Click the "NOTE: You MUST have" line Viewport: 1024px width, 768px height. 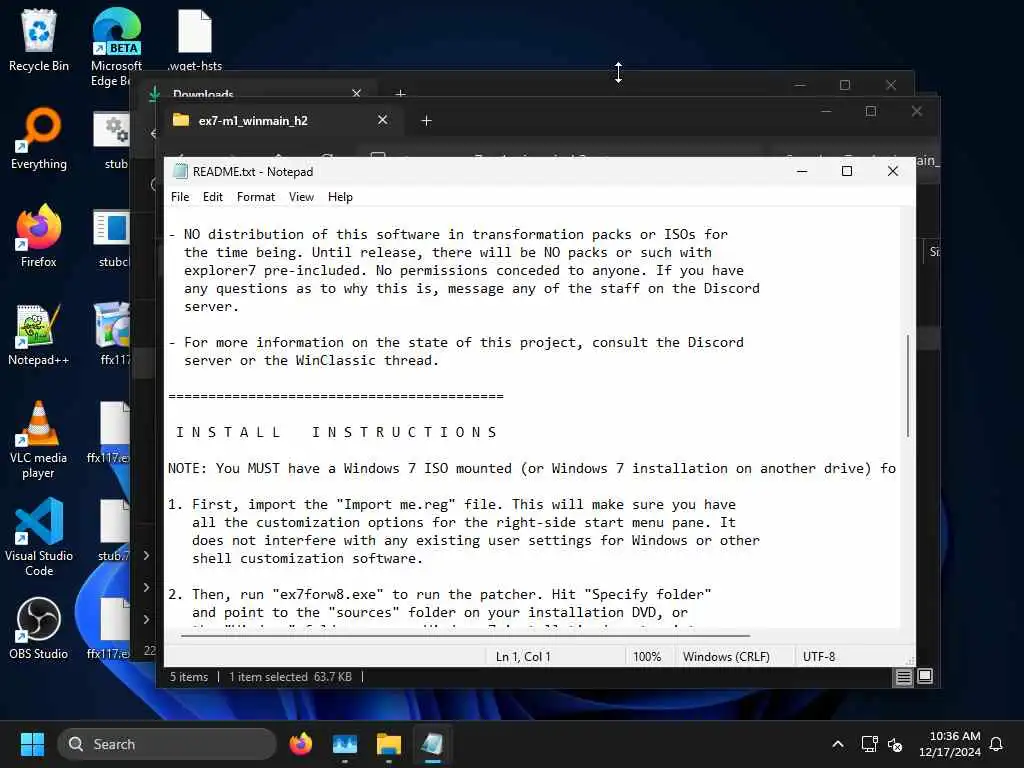tap(532, 468)
